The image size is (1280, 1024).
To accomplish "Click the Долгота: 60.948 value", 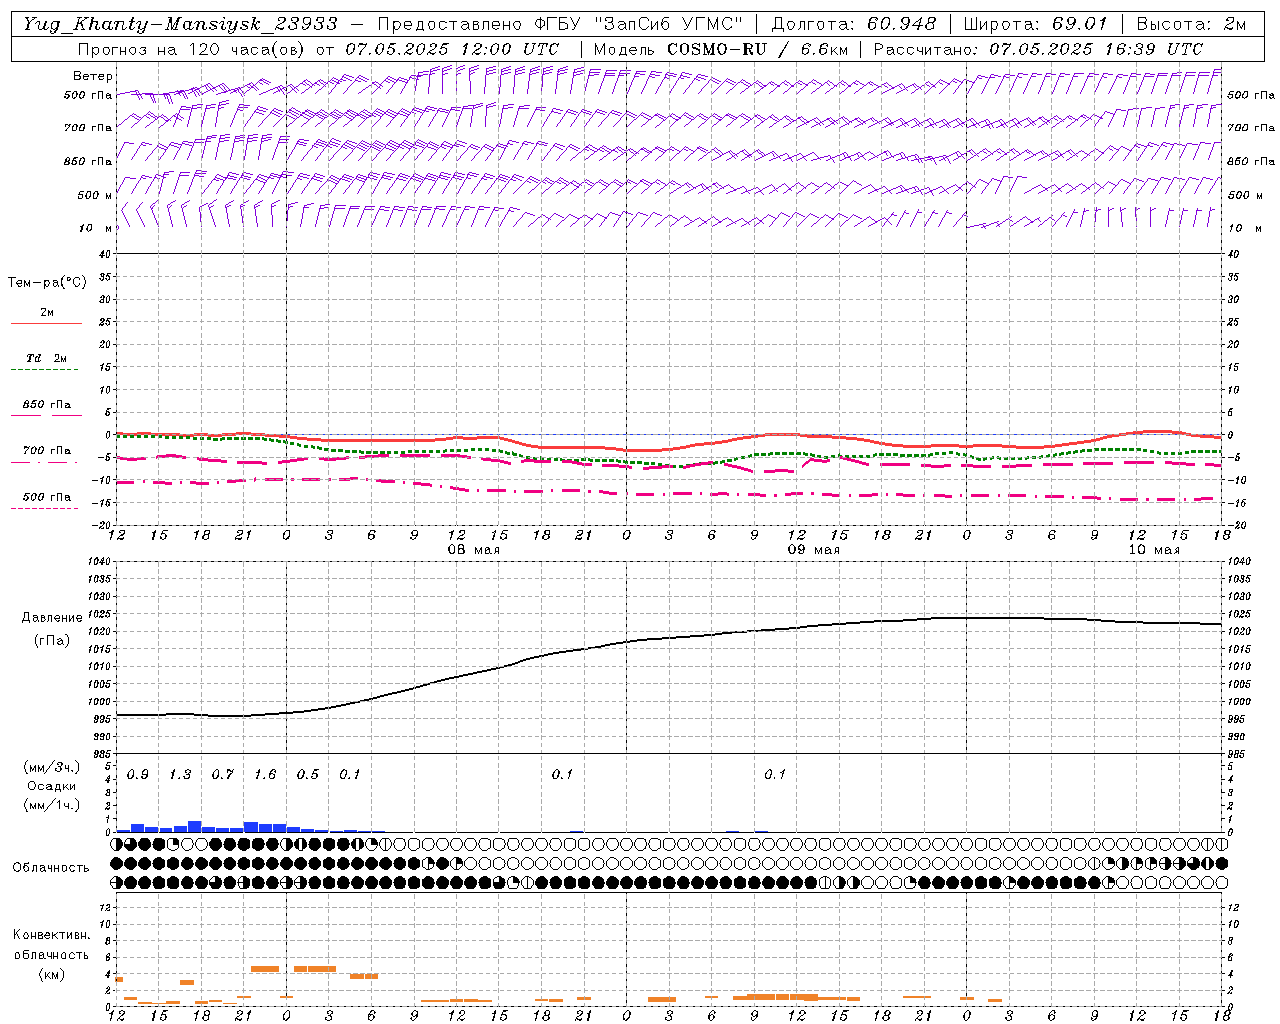I will pyautogui.click(x=854, y=24).
